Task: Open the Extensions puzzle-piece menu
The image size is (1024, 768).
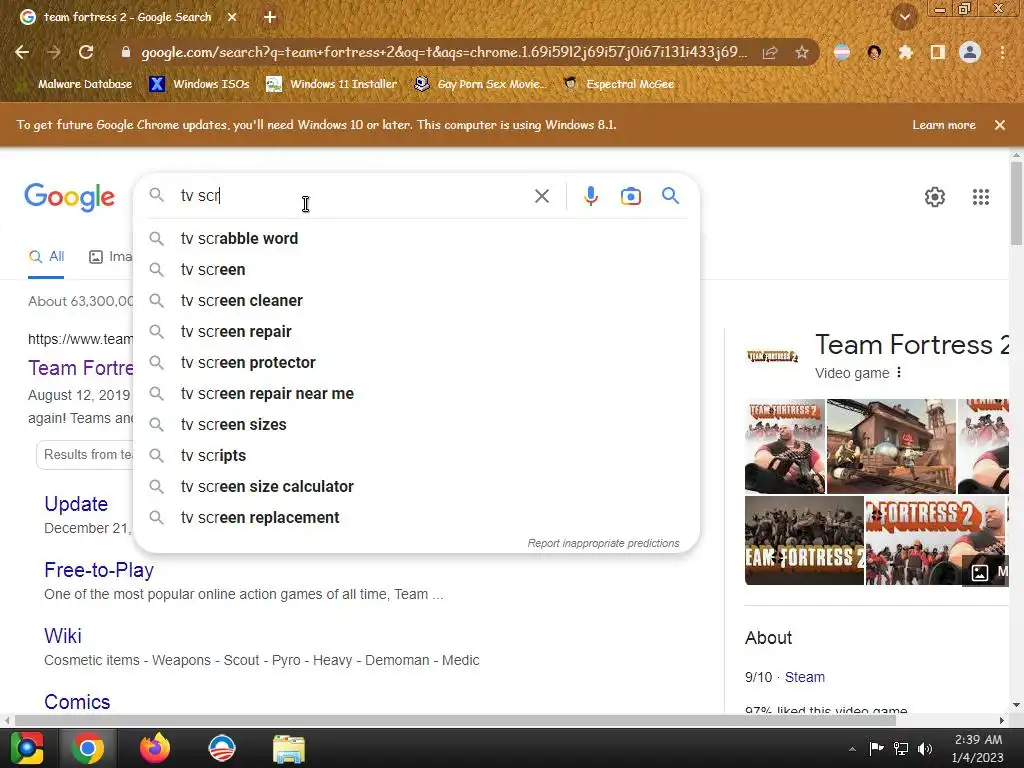Action: point(905,52)
